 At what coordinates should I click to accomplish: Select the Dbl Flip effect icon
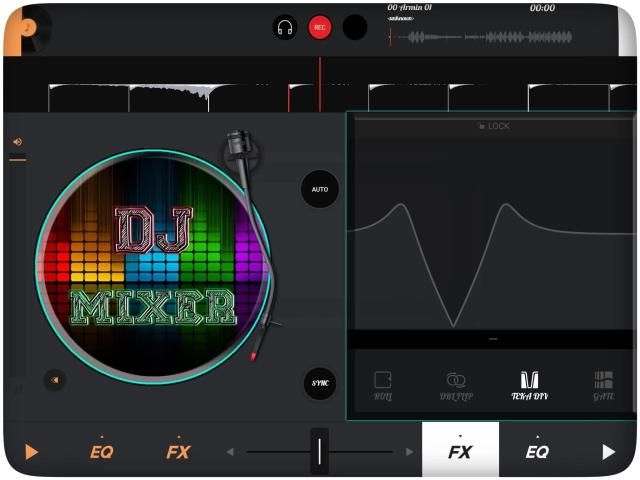click(456, 385)
